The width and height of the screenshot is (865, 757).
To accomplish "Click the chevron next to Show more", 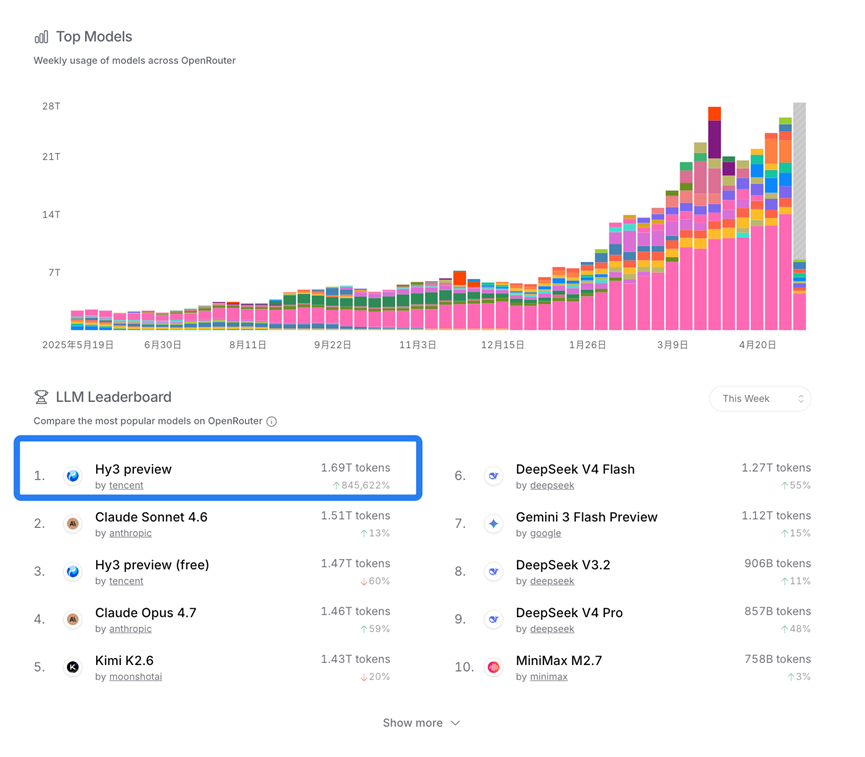I will pos(455,723).
